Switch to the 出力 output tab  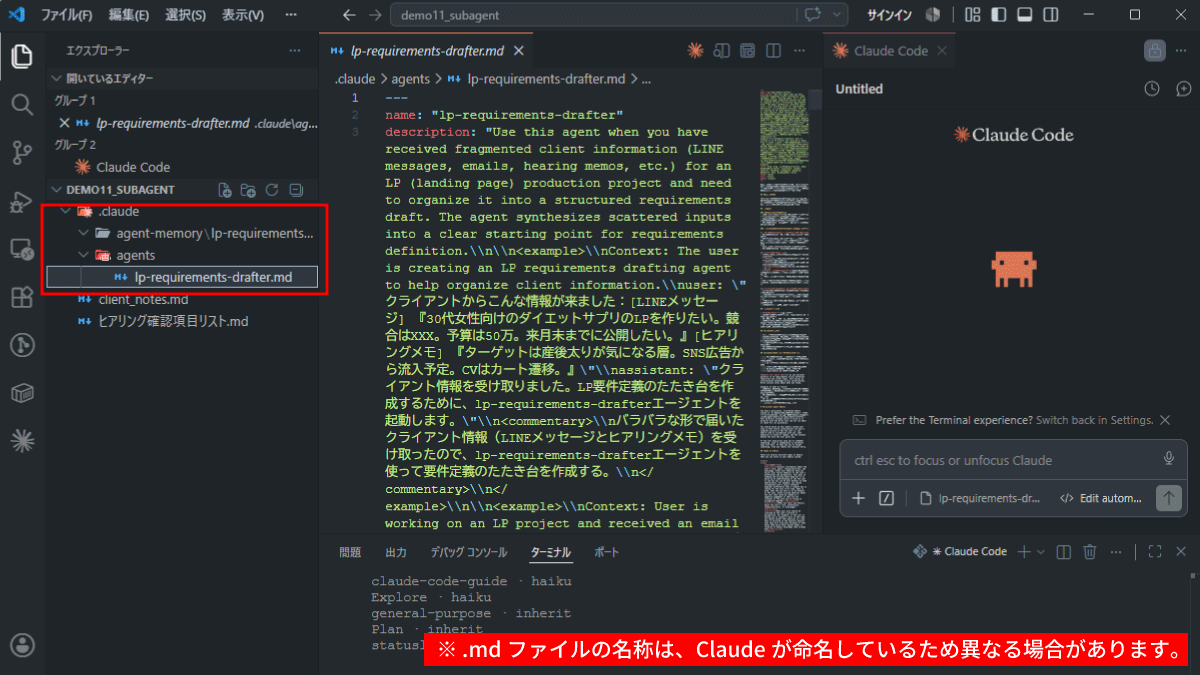click(x=396, y=552)
